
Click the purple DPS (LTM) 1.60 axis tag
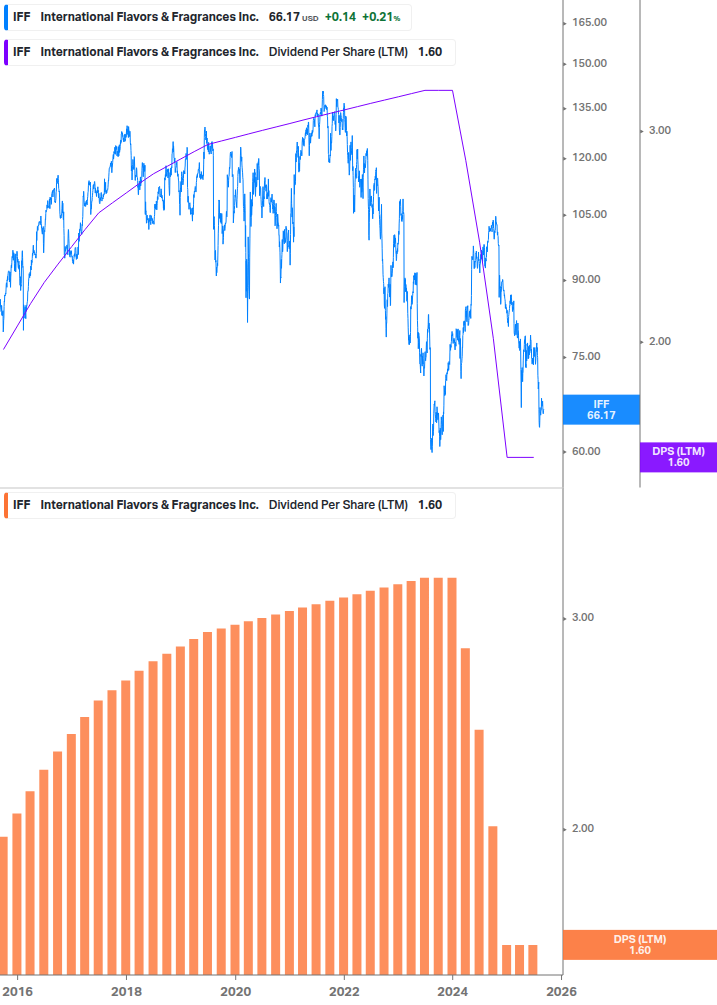tap(678, 457)
